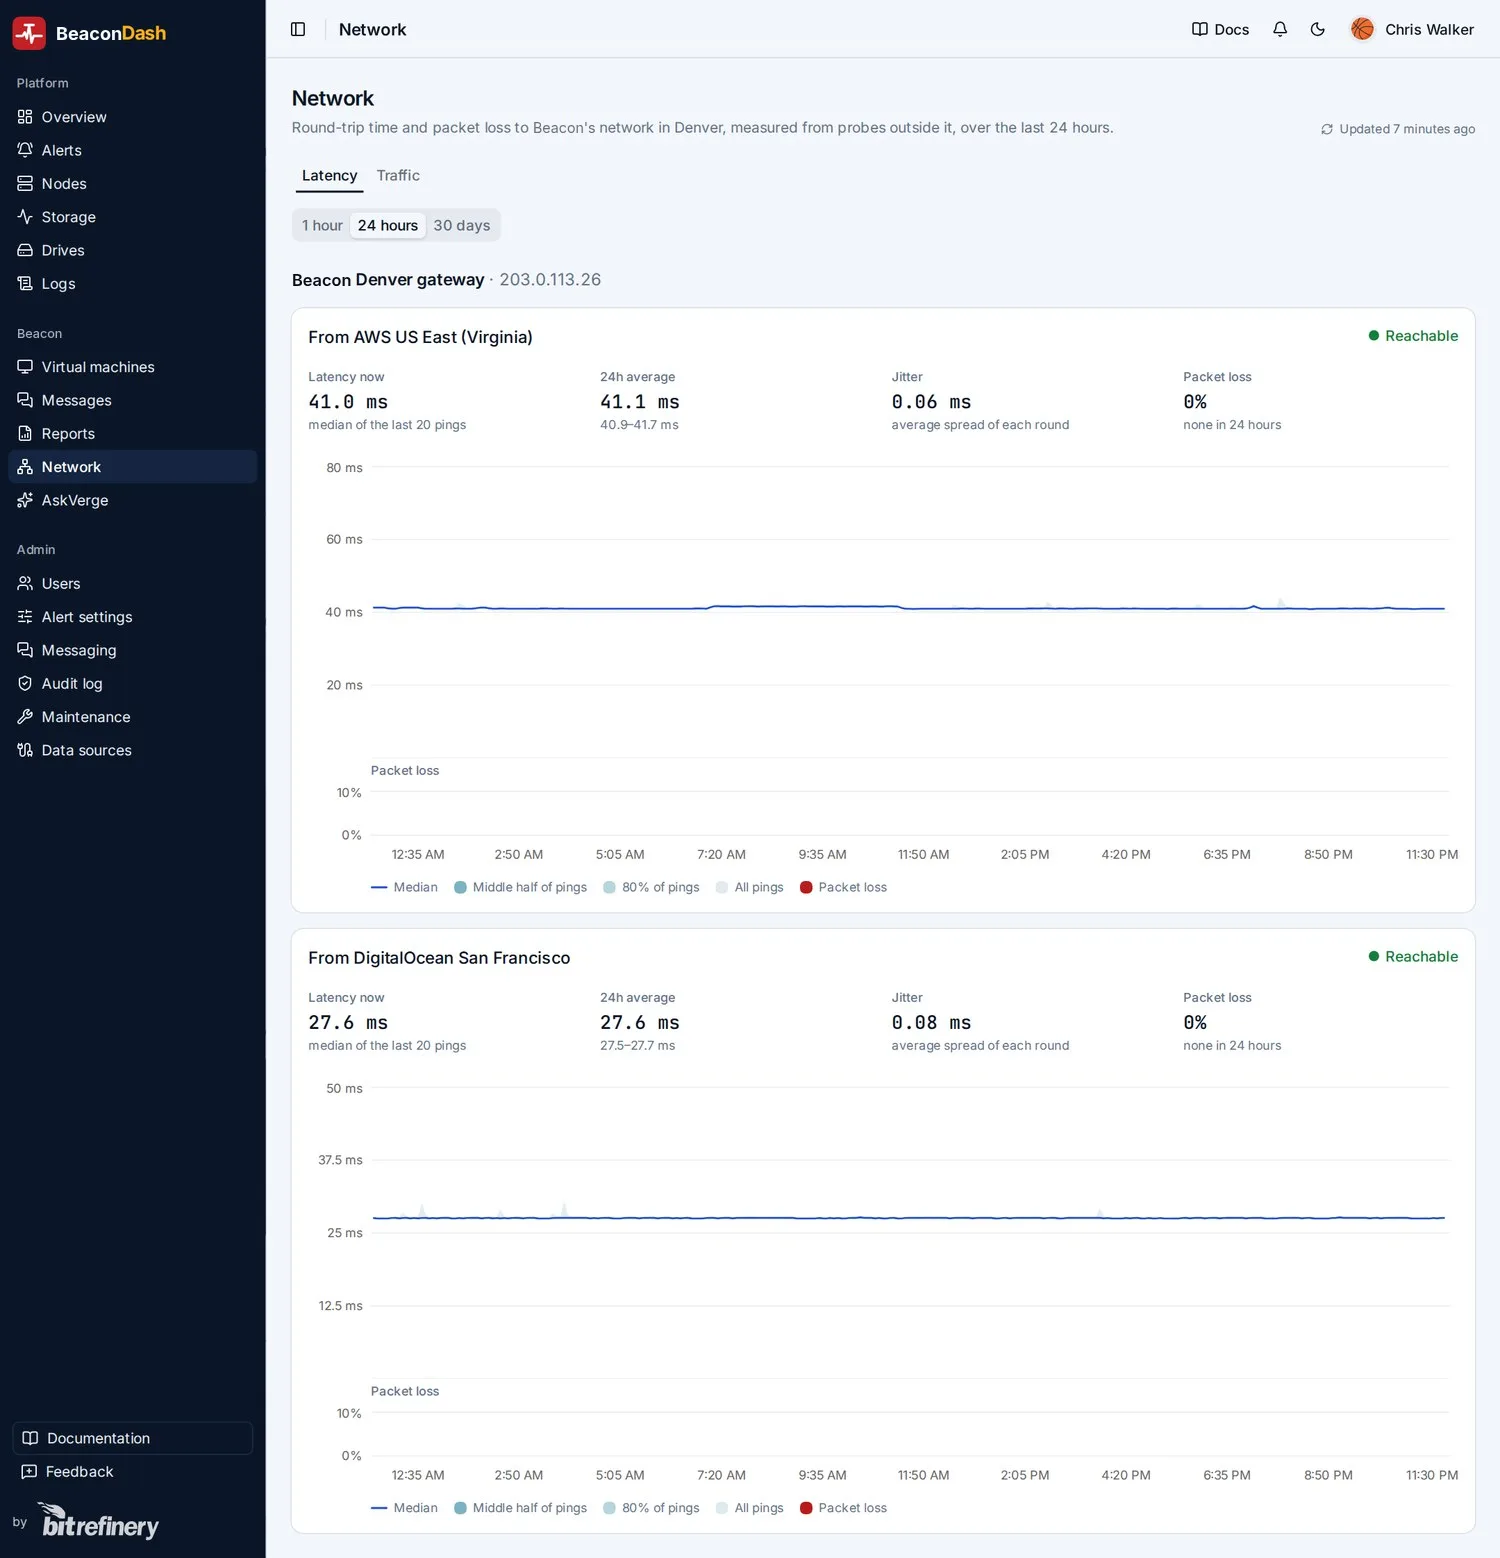Open the Documentation button in sidebar
Screen dimensions: 1500x1558
point(132,1438)
